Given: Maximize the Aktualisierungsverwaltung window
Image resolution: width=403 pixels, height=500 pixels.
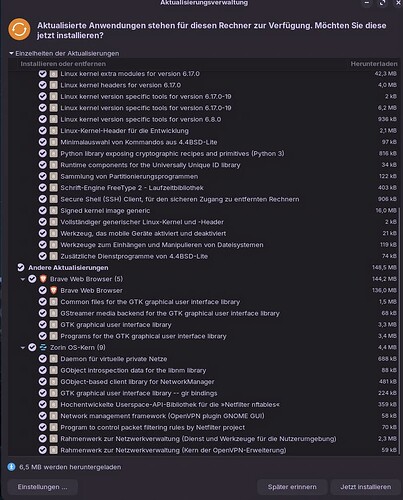Looking at the screenshot, I should tap(382, 3).
